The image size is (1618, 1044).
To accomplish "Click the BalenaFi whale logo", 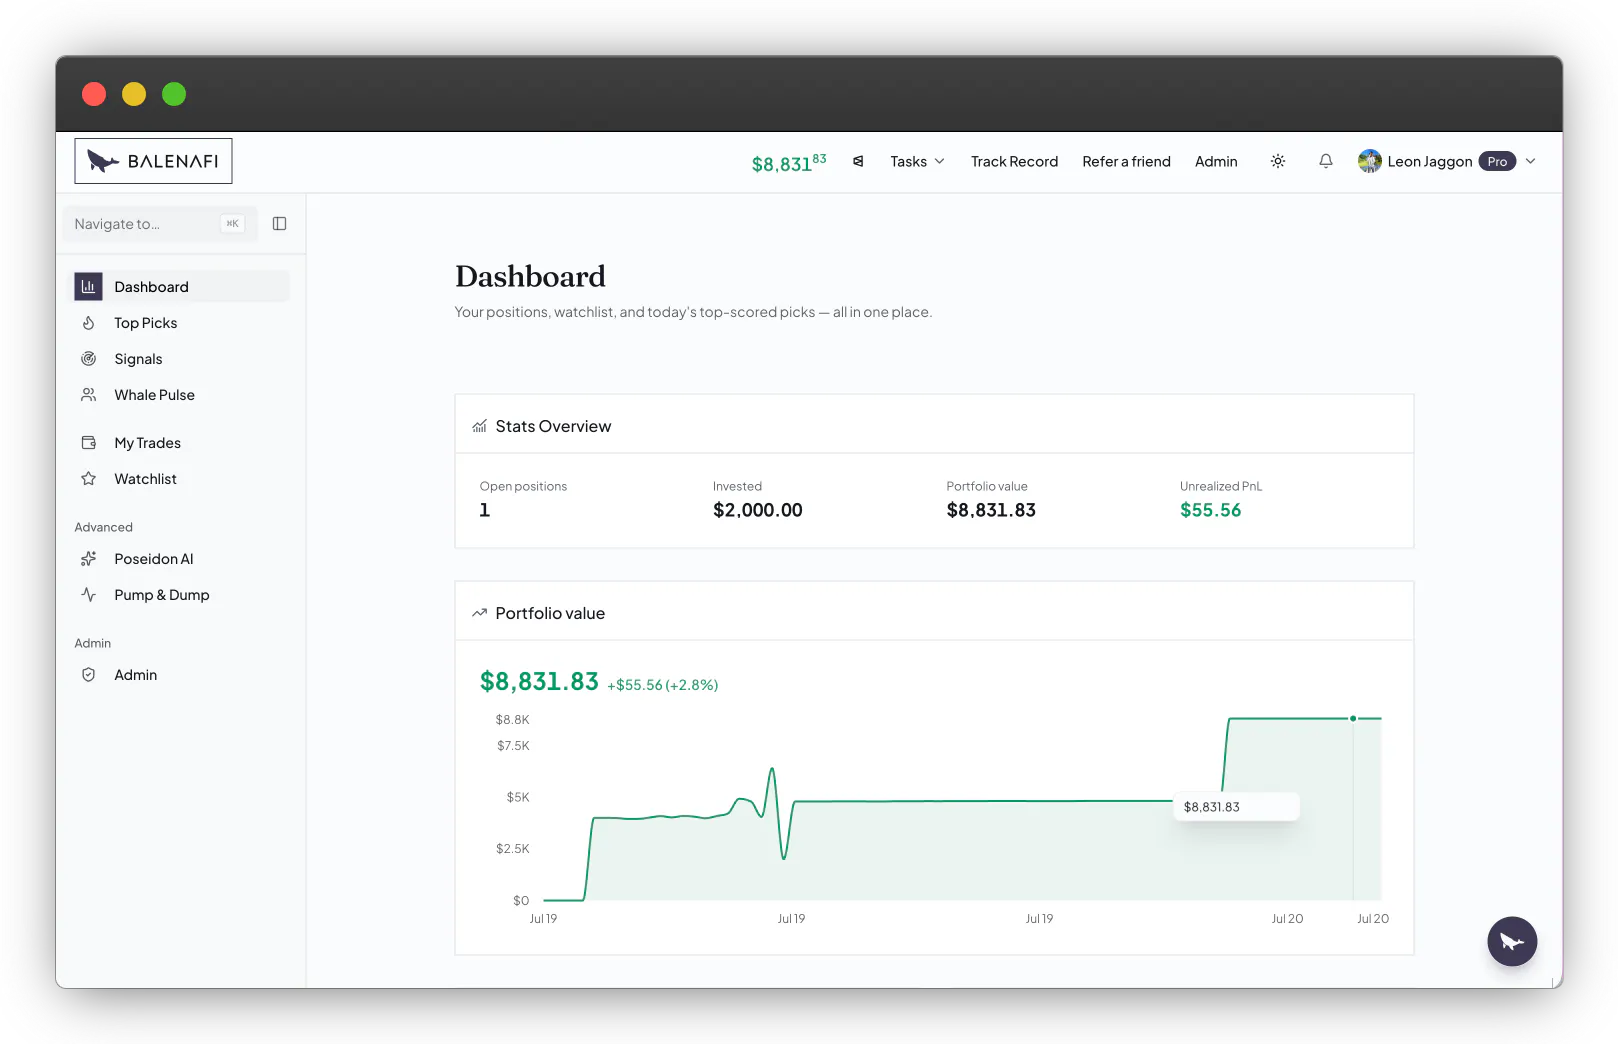I will pos(153,161).
